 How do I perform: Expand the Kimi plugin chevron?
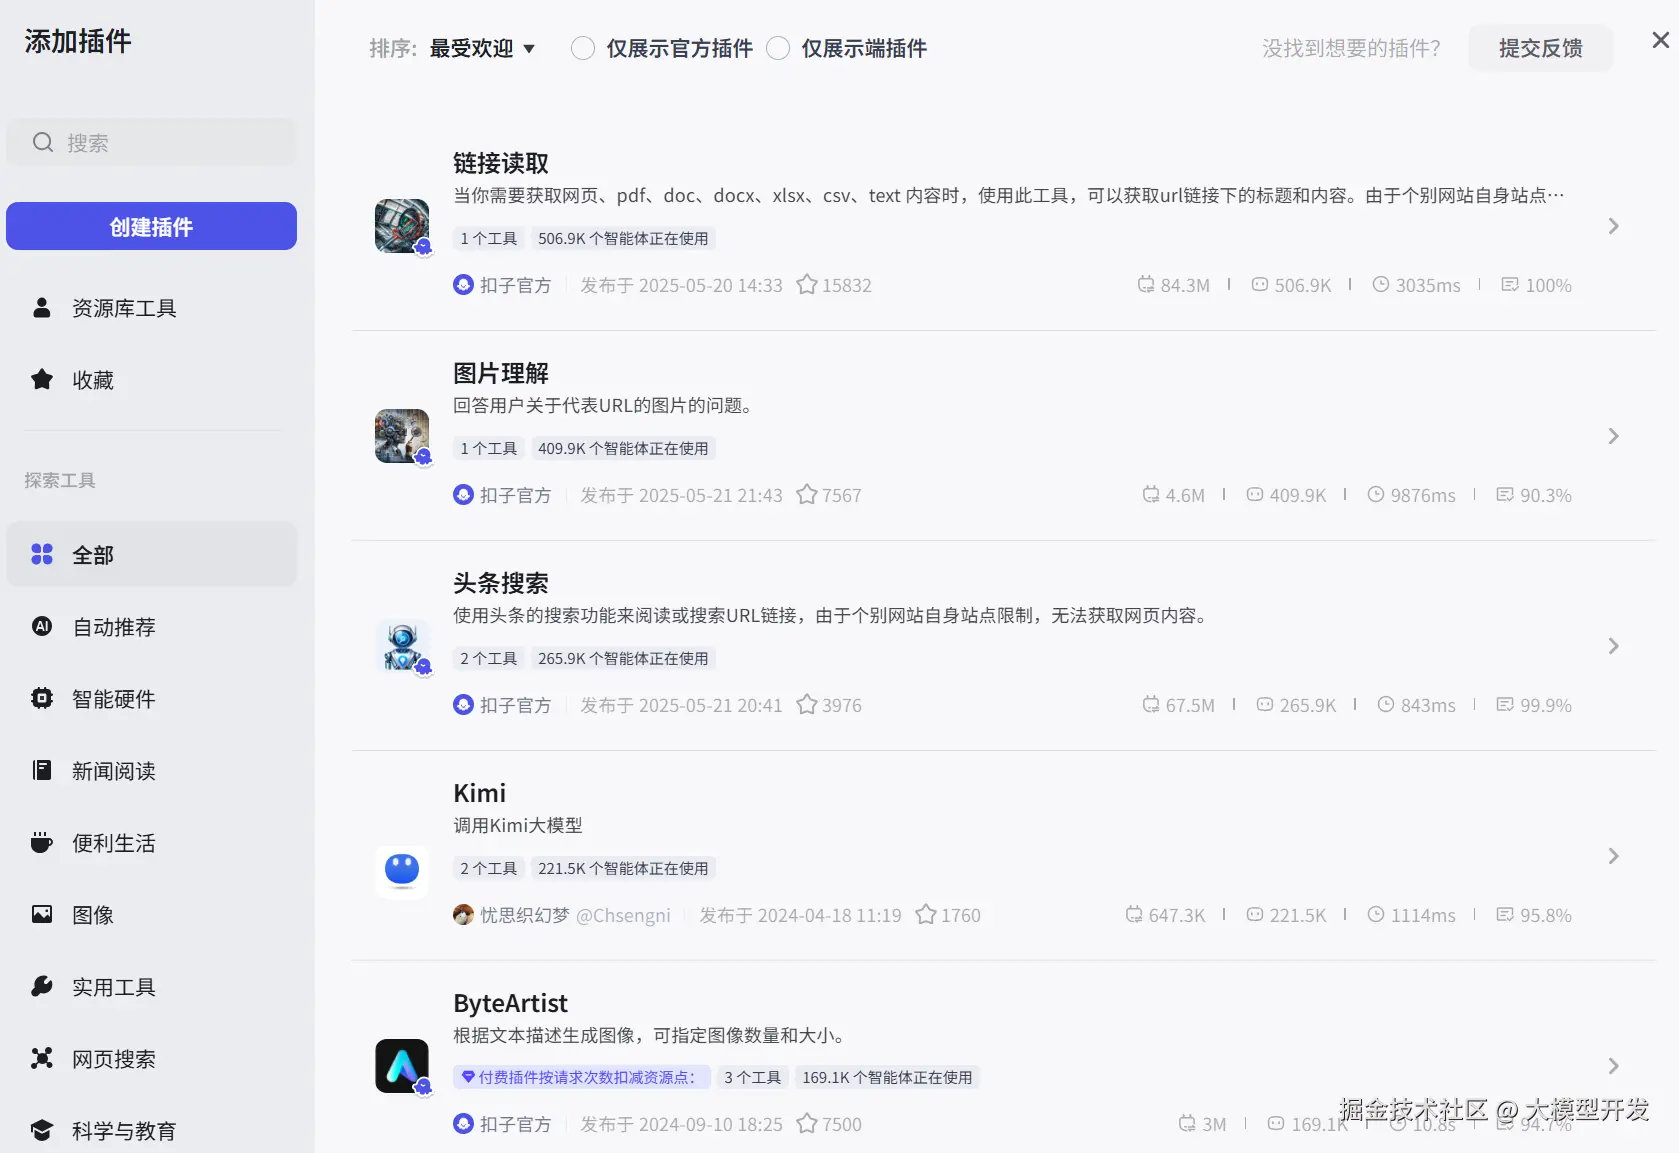pyautogui.click(x=1613, y=856)
